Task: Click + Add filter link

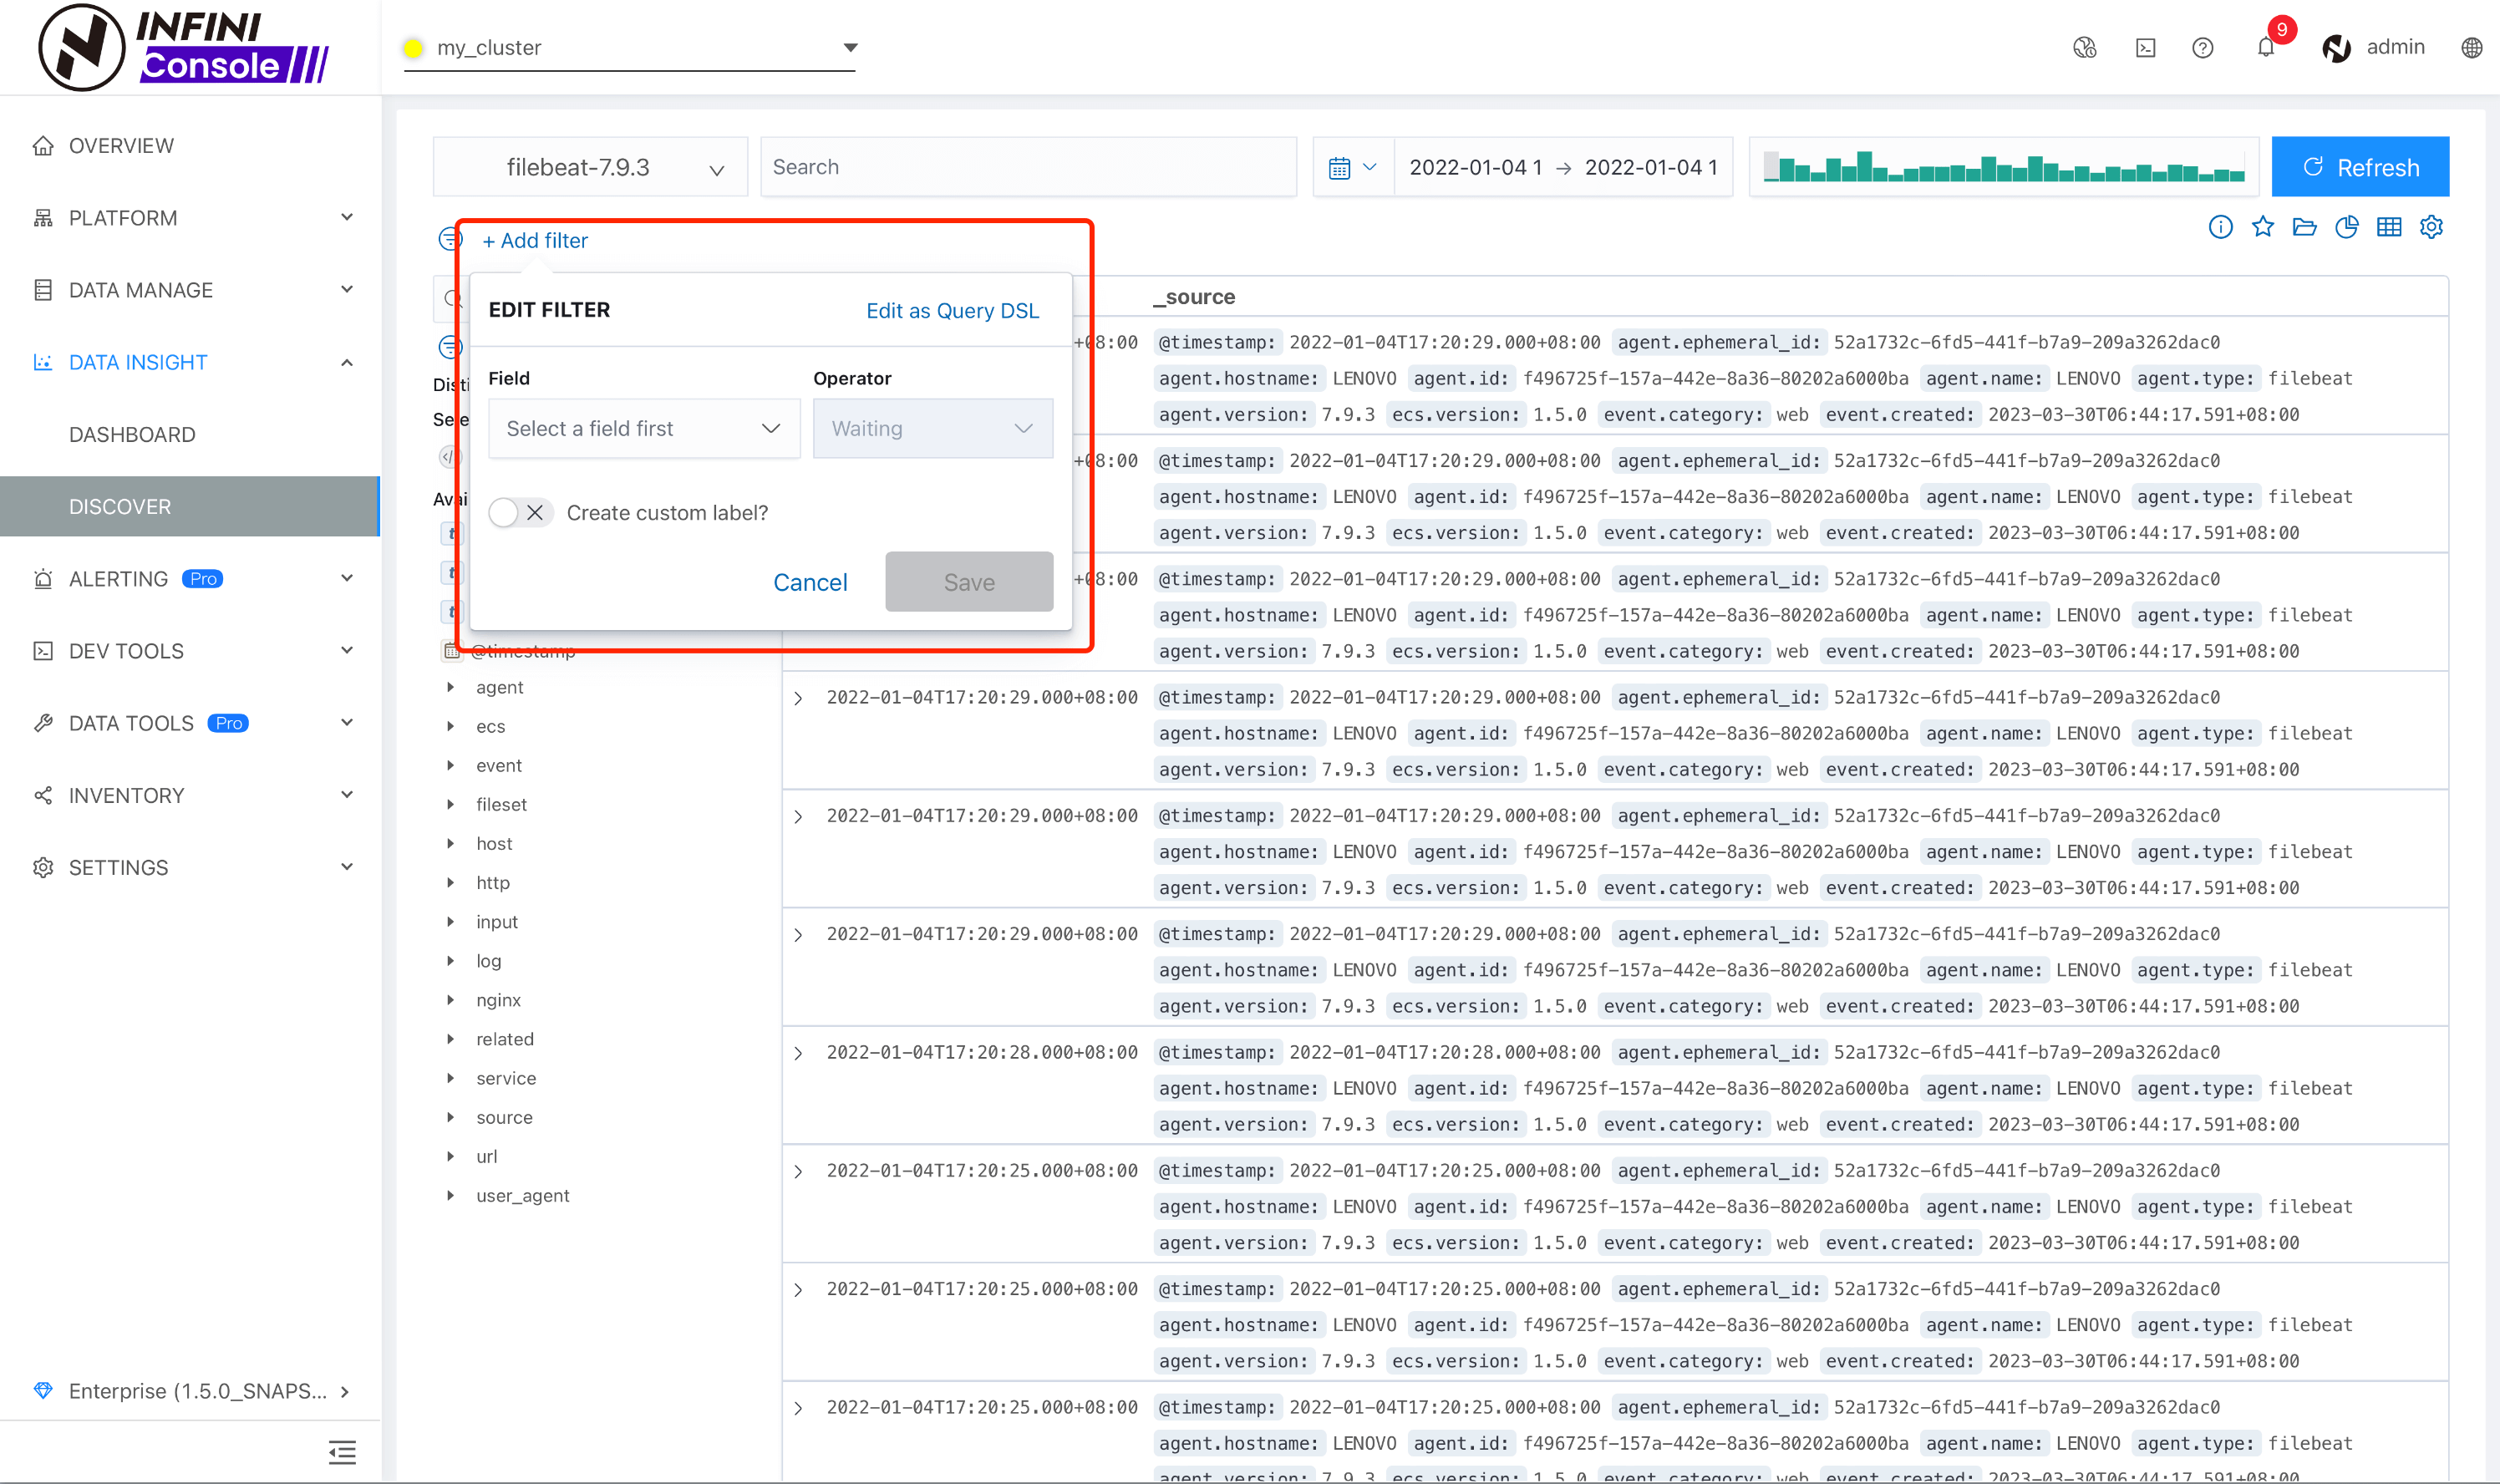Action: pyautogui.click(x=535, y=240)
